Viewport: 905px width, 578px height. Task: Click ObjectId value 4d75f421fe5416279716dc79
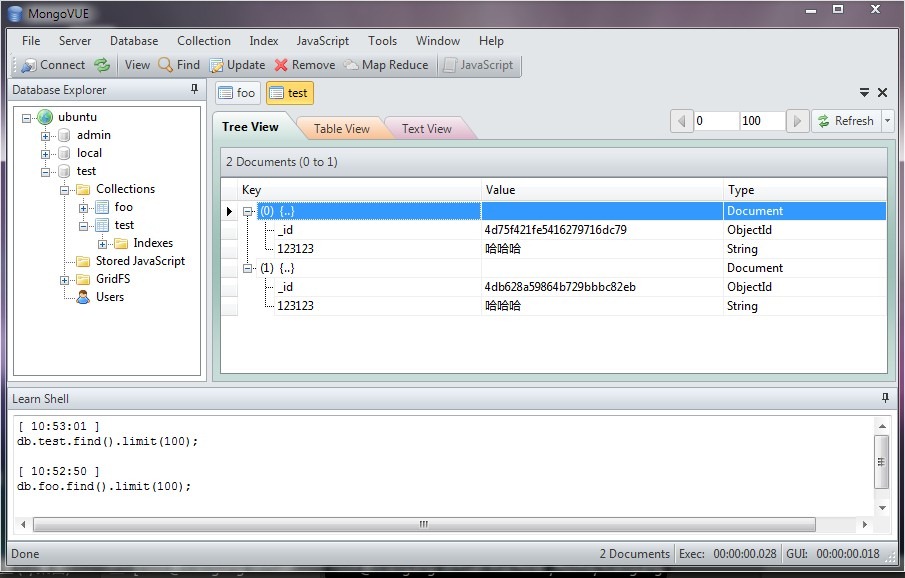[555, 230]
